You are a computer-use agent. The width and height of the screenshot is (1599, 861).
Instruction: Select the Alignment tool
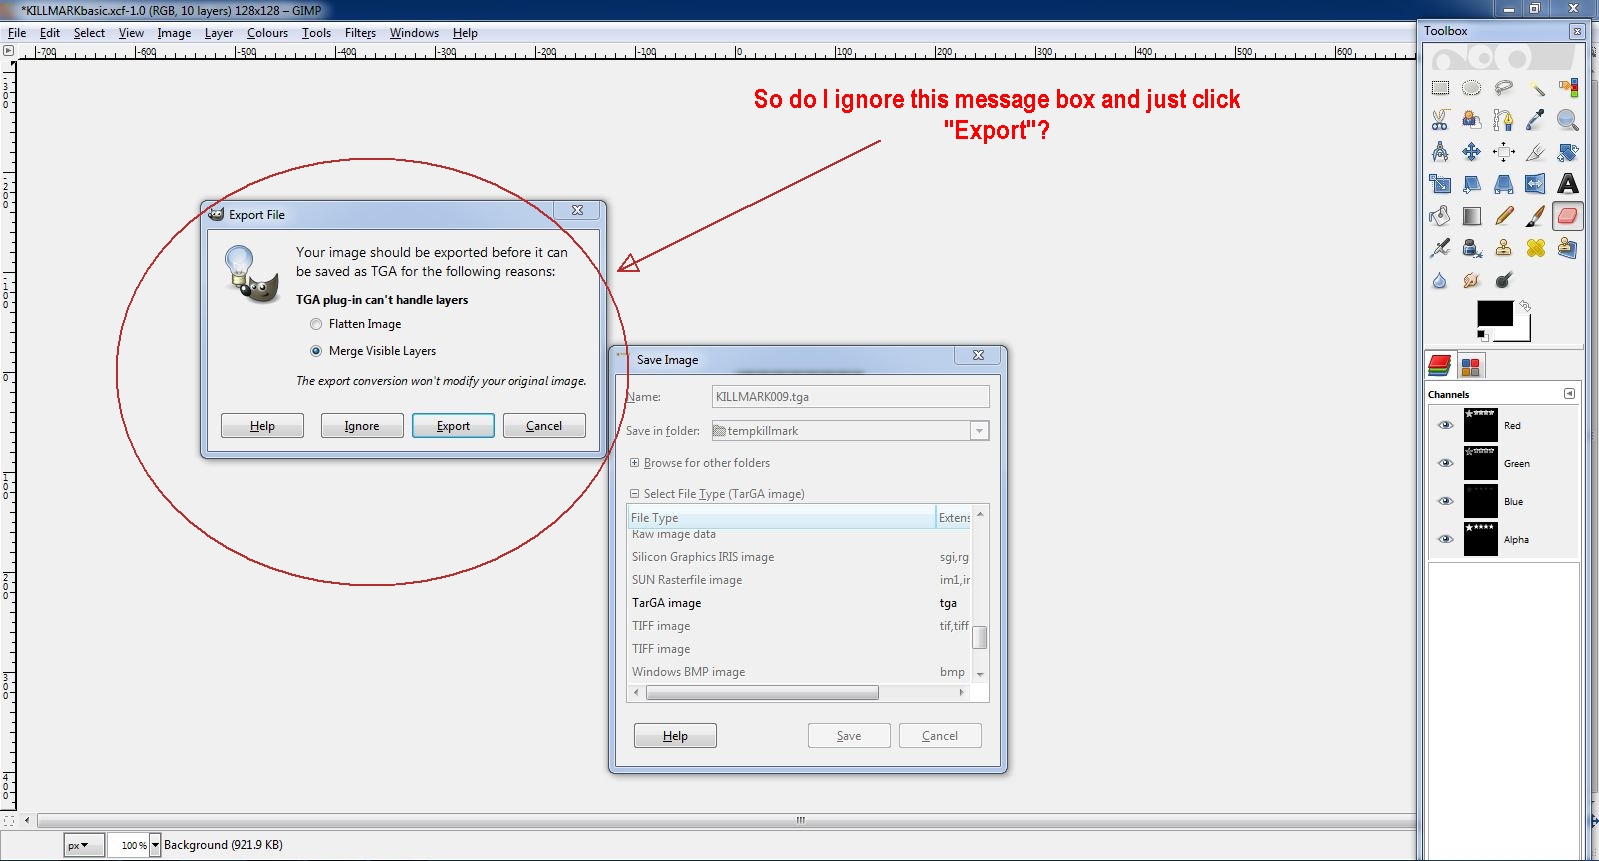1504,152
